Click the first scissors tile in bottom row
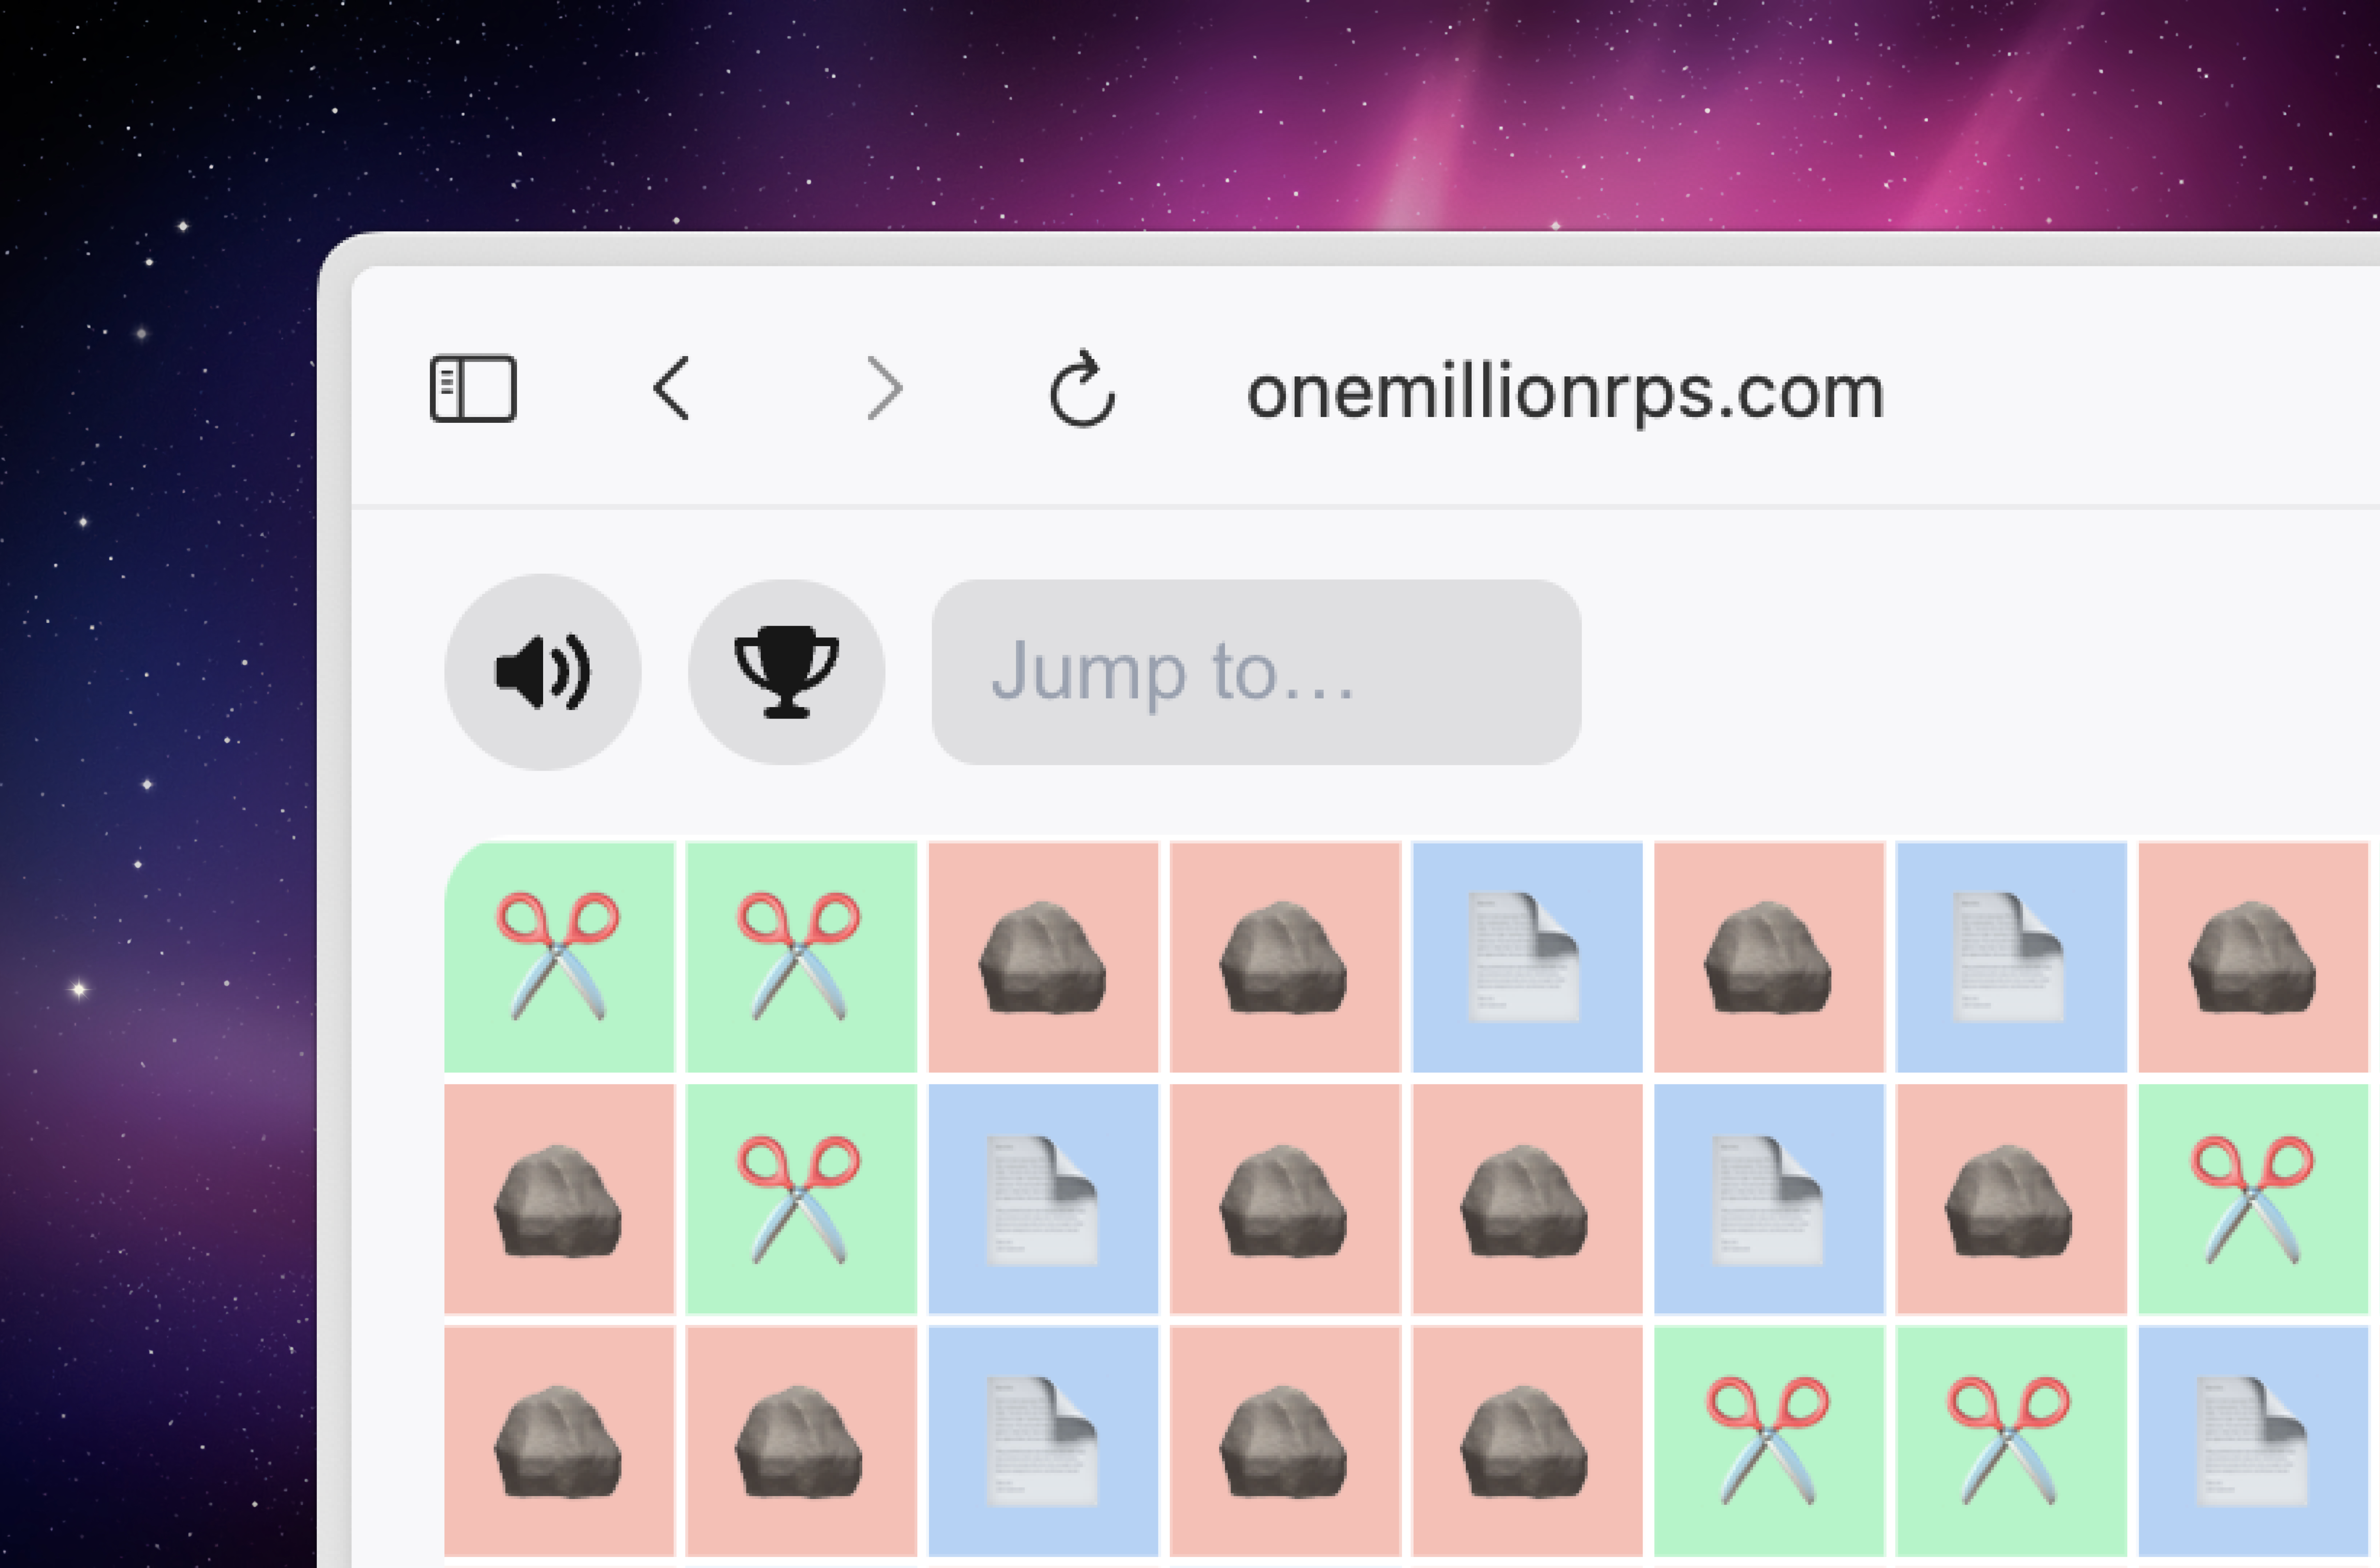The width and height of the screenshot is (2380, 1568). pos(1769,1441)
